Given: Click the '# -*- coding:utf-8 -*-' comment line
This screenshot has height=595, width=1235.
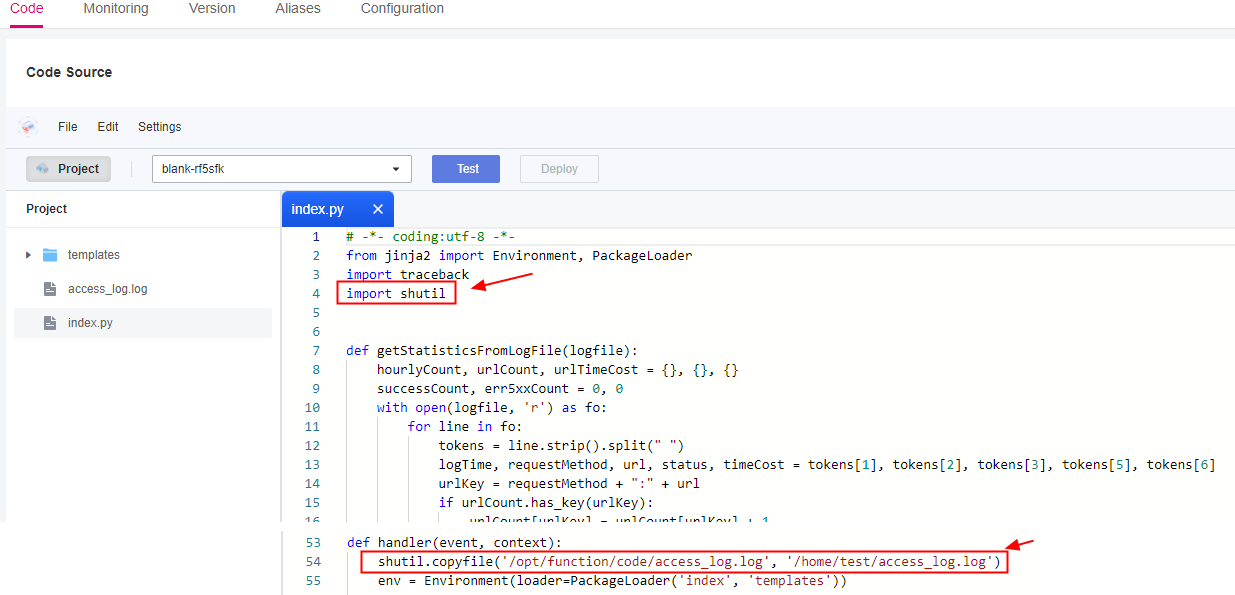Looking at the screenshot, I should pos(431,236).
